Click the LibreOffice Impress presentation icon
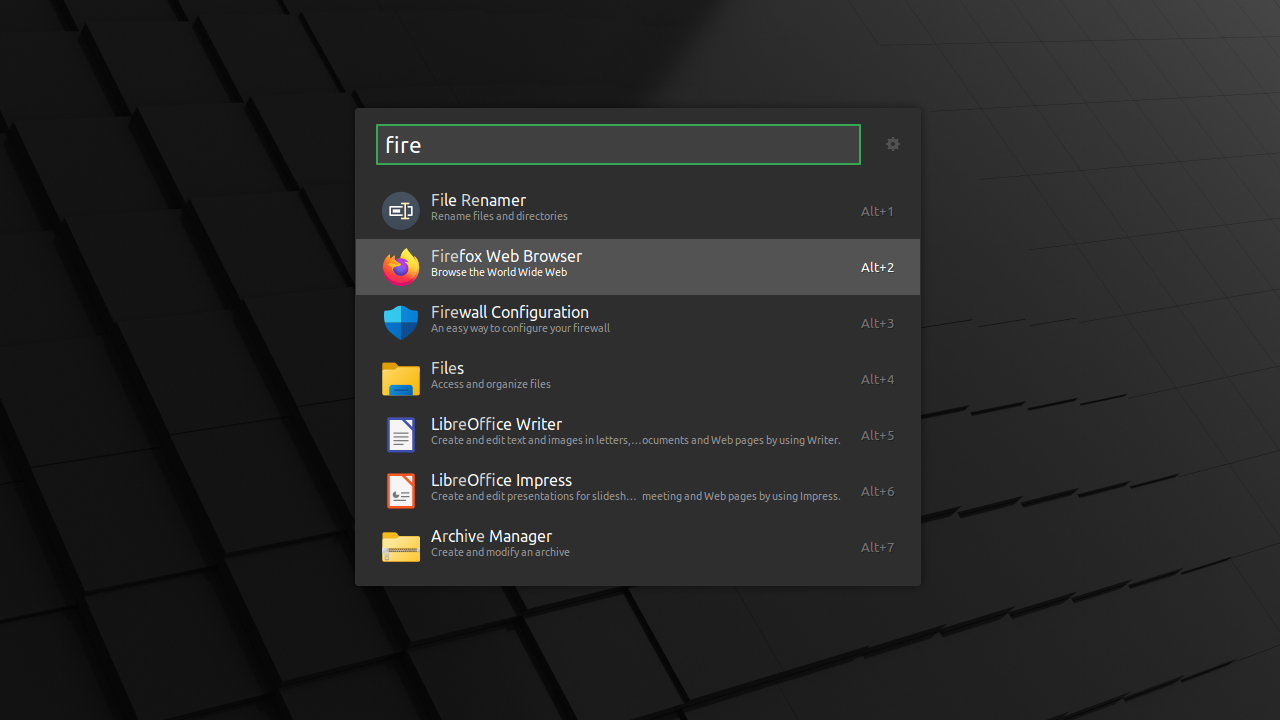This screenshot has height=720, width=1280. click(x=401, y=491)
